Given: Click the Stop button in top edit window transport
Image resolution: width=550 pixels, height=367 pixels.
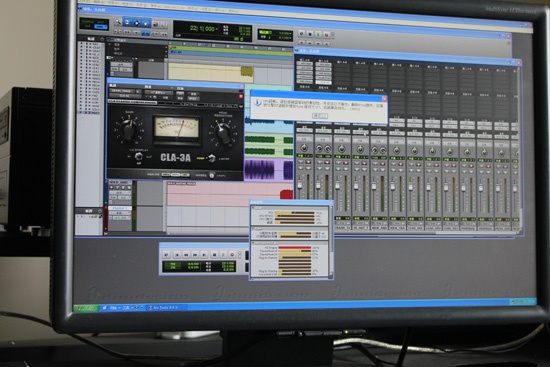Looking at the screenshot, I should pos(310,34).
